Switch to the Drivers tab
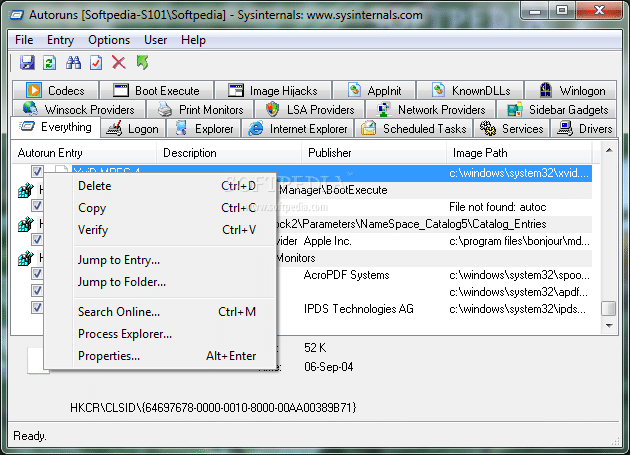Viewport: 630px width, 455px height. click(583, 129)
